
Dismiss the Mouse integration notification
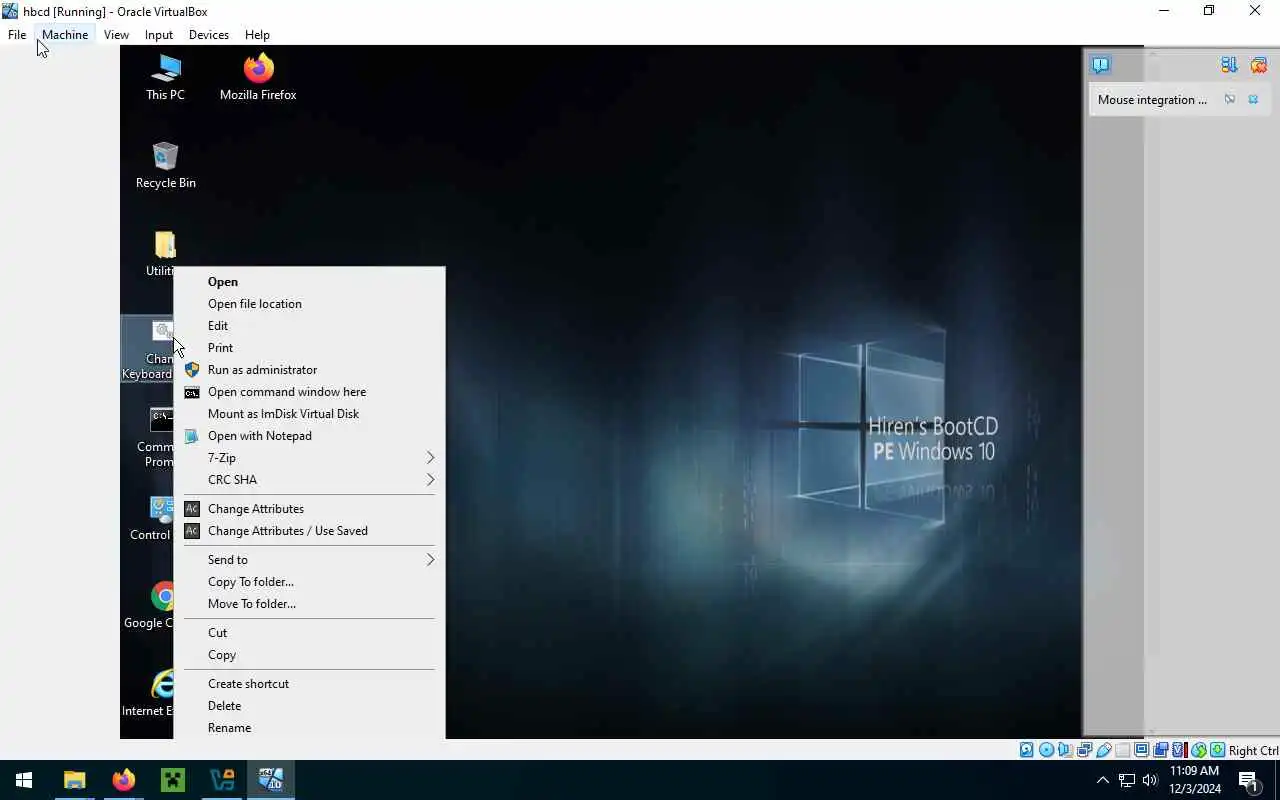pyautogui.click(x=1253, y=99)
